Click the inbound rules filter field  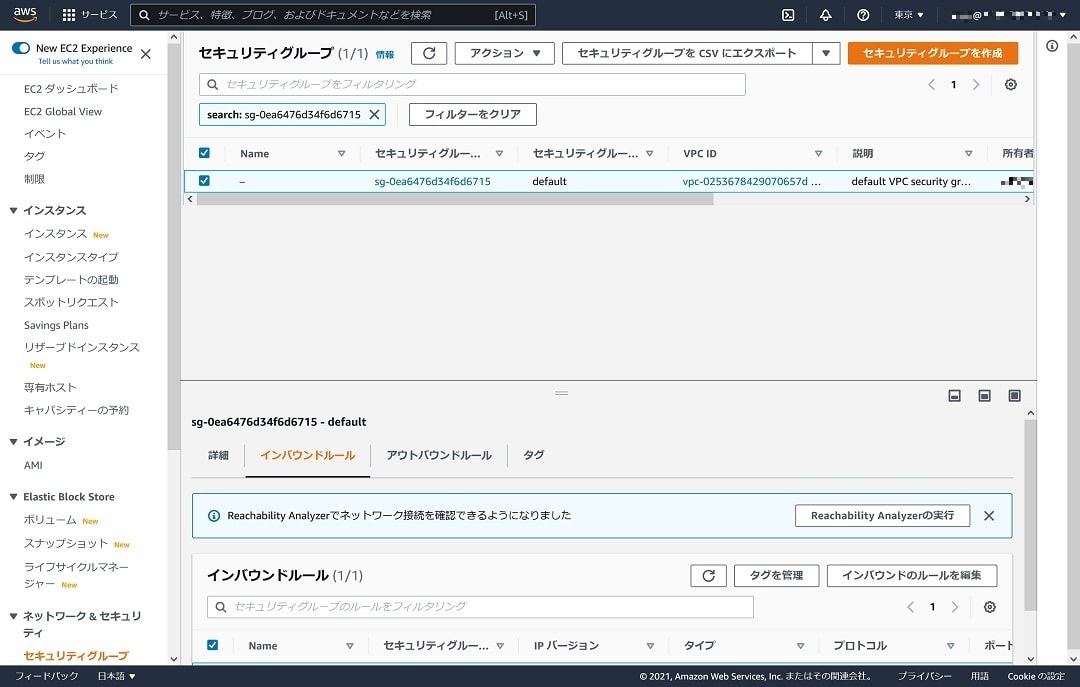480,607
